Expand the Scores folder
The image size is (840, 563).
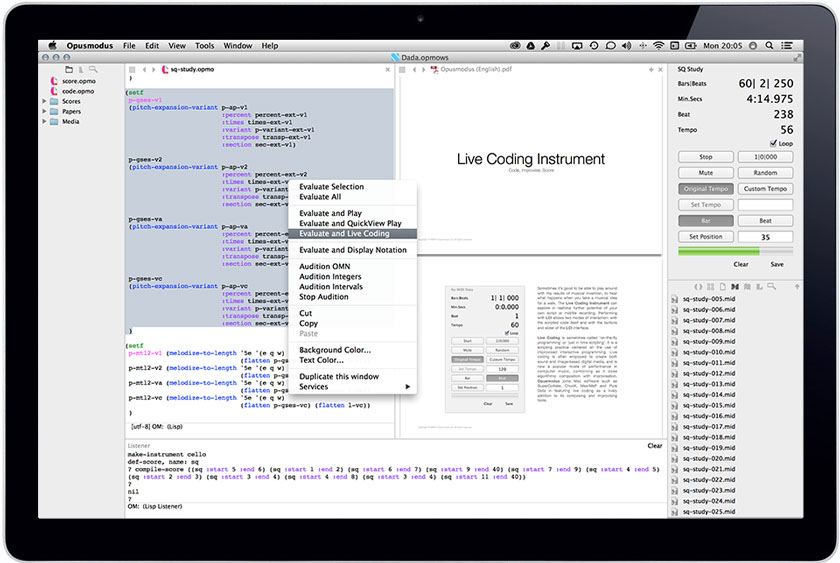[x=44, y=101]
